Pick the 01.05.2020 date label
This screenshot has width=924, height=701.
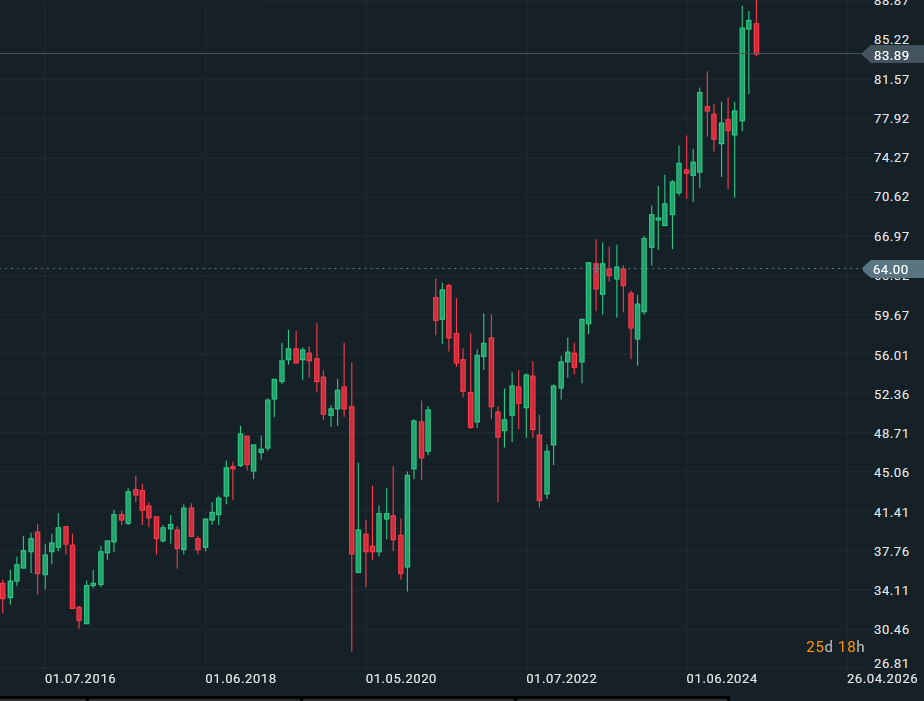click(x=401, y=679)
